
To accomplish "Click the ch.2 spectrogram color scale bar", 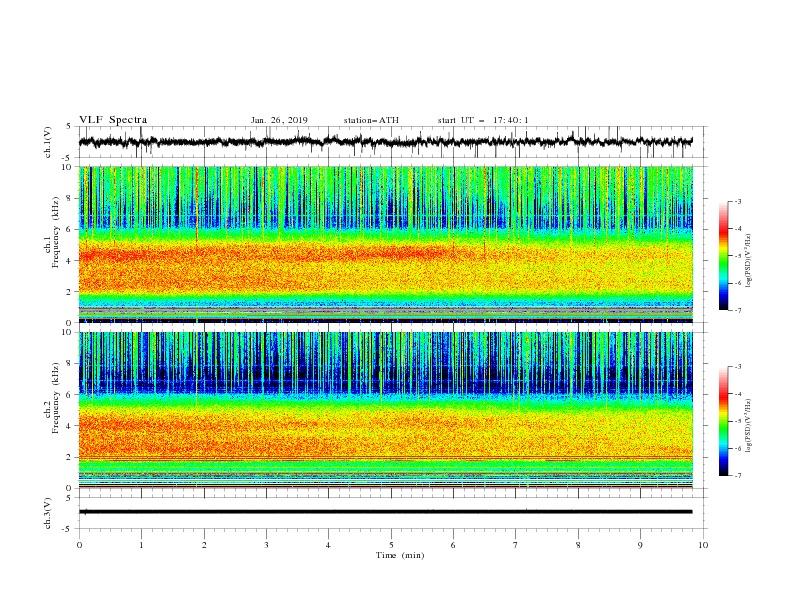I will tap(723, 421).
